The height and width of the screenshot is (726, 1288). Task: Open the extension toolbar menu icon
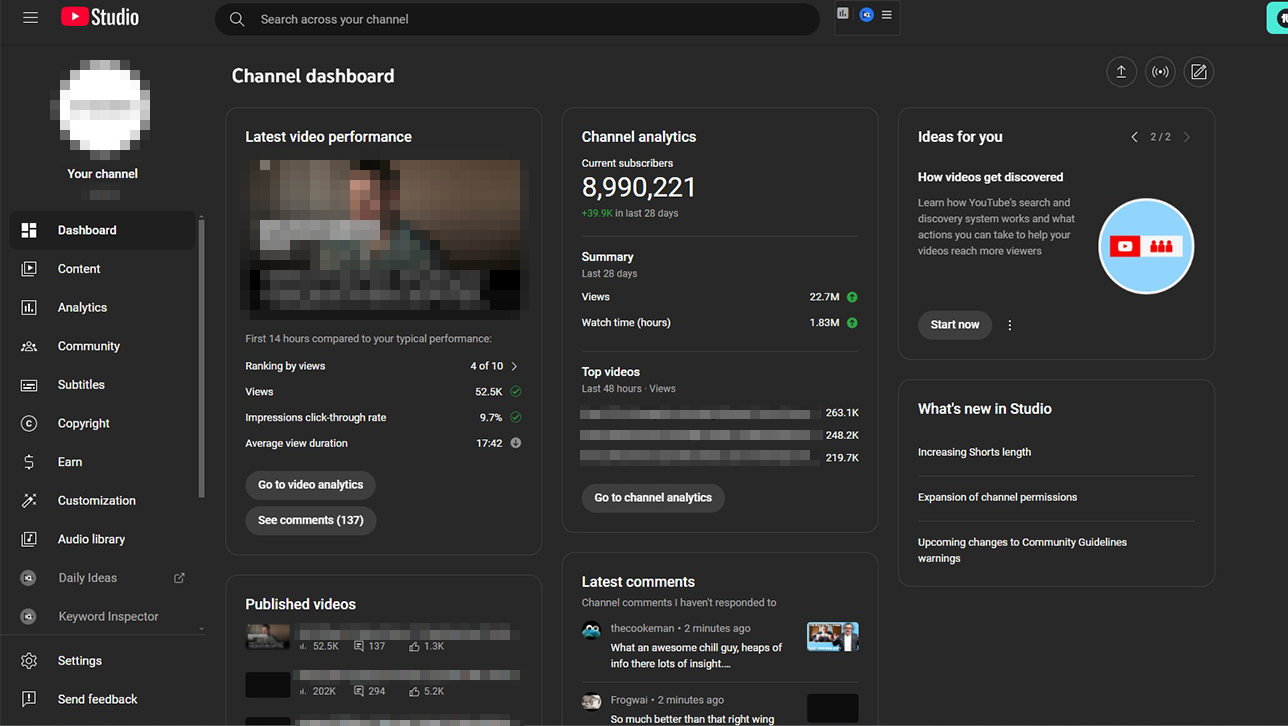(x=887, y=15)
